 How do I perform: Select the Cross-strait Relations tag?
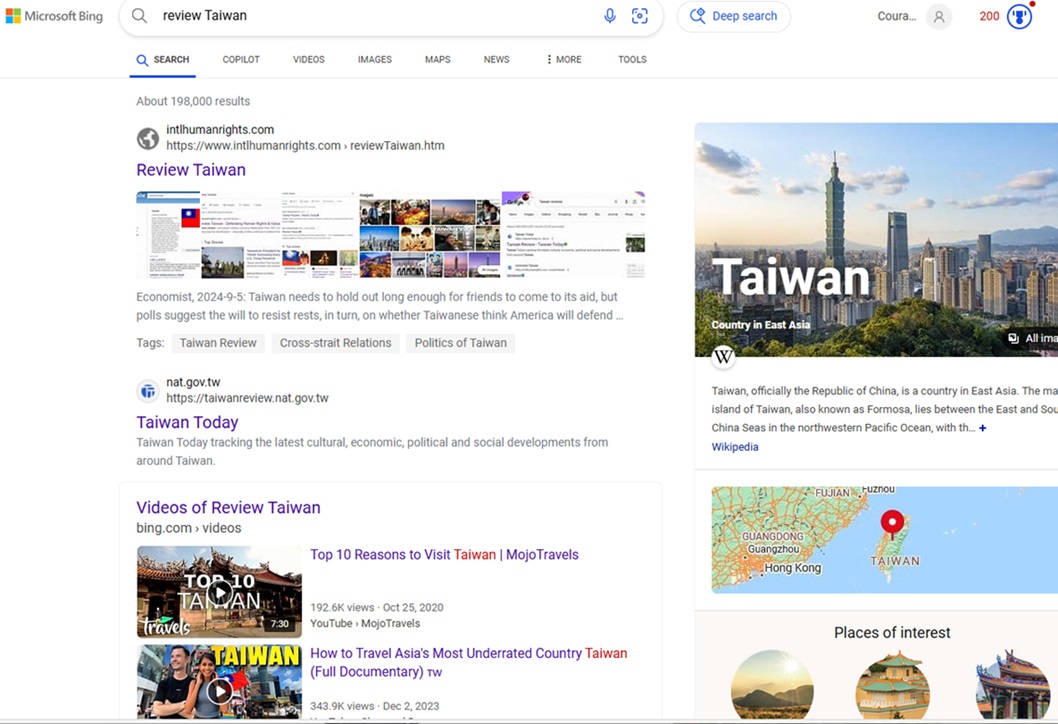coord(335,343)
